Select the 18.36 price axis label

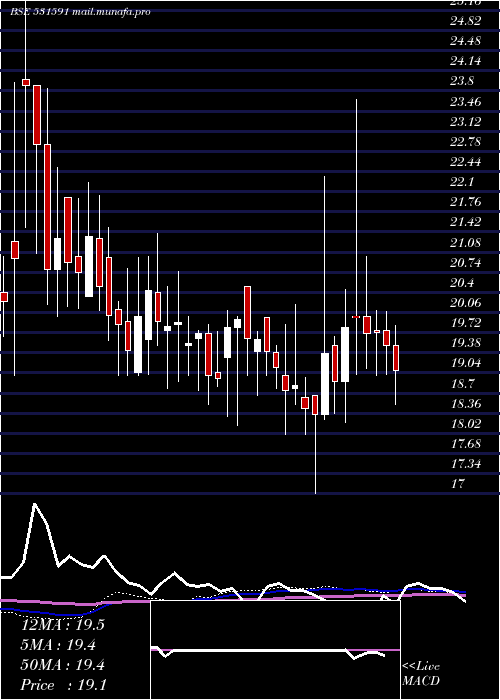coord(465,404)
